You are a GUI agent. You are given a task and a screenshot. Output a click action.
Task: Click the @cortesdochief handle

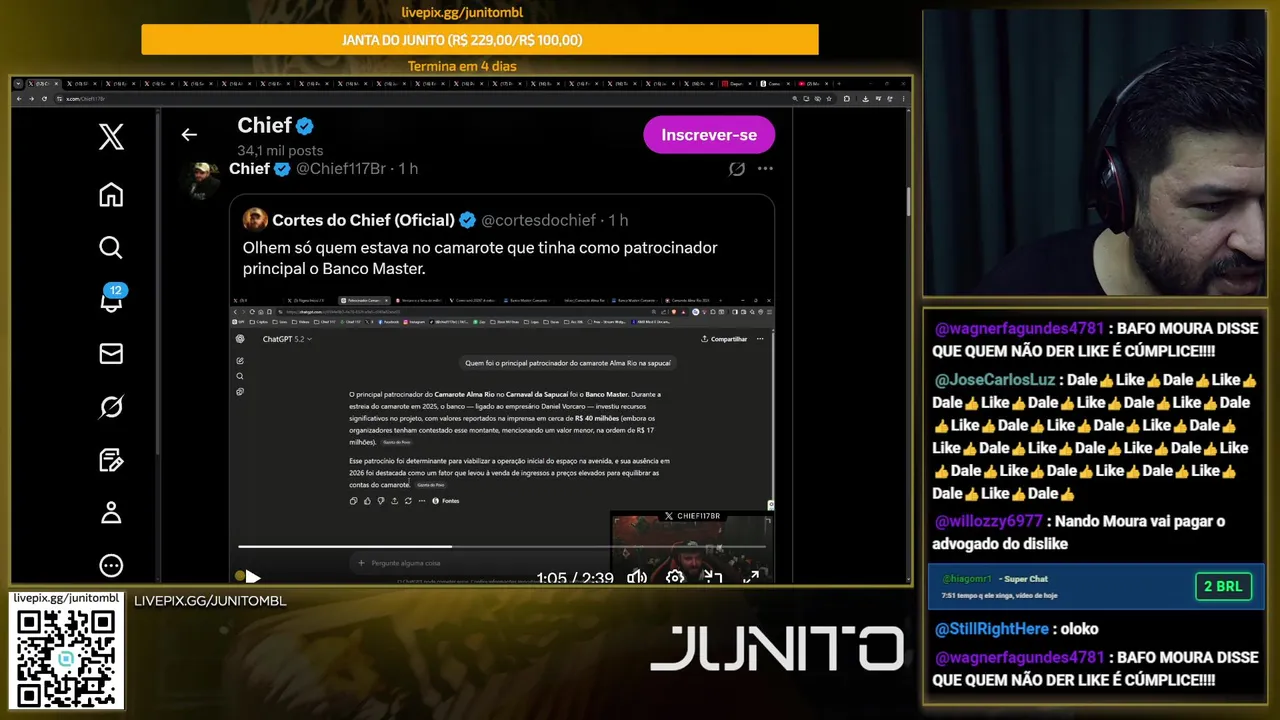(x=539, y=220)
